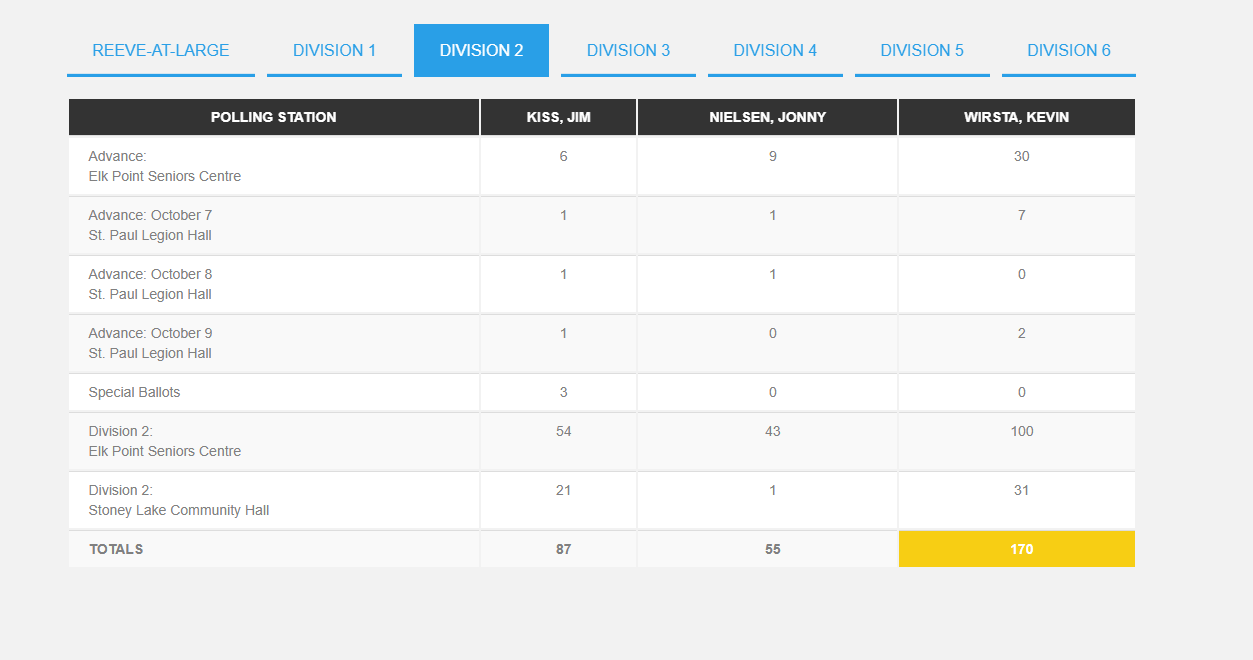This screenshot has height=660, width=1253.
Task: Switch to the DIVISION 1 tab
Action: pyautogui.click(x=334, y=50)
